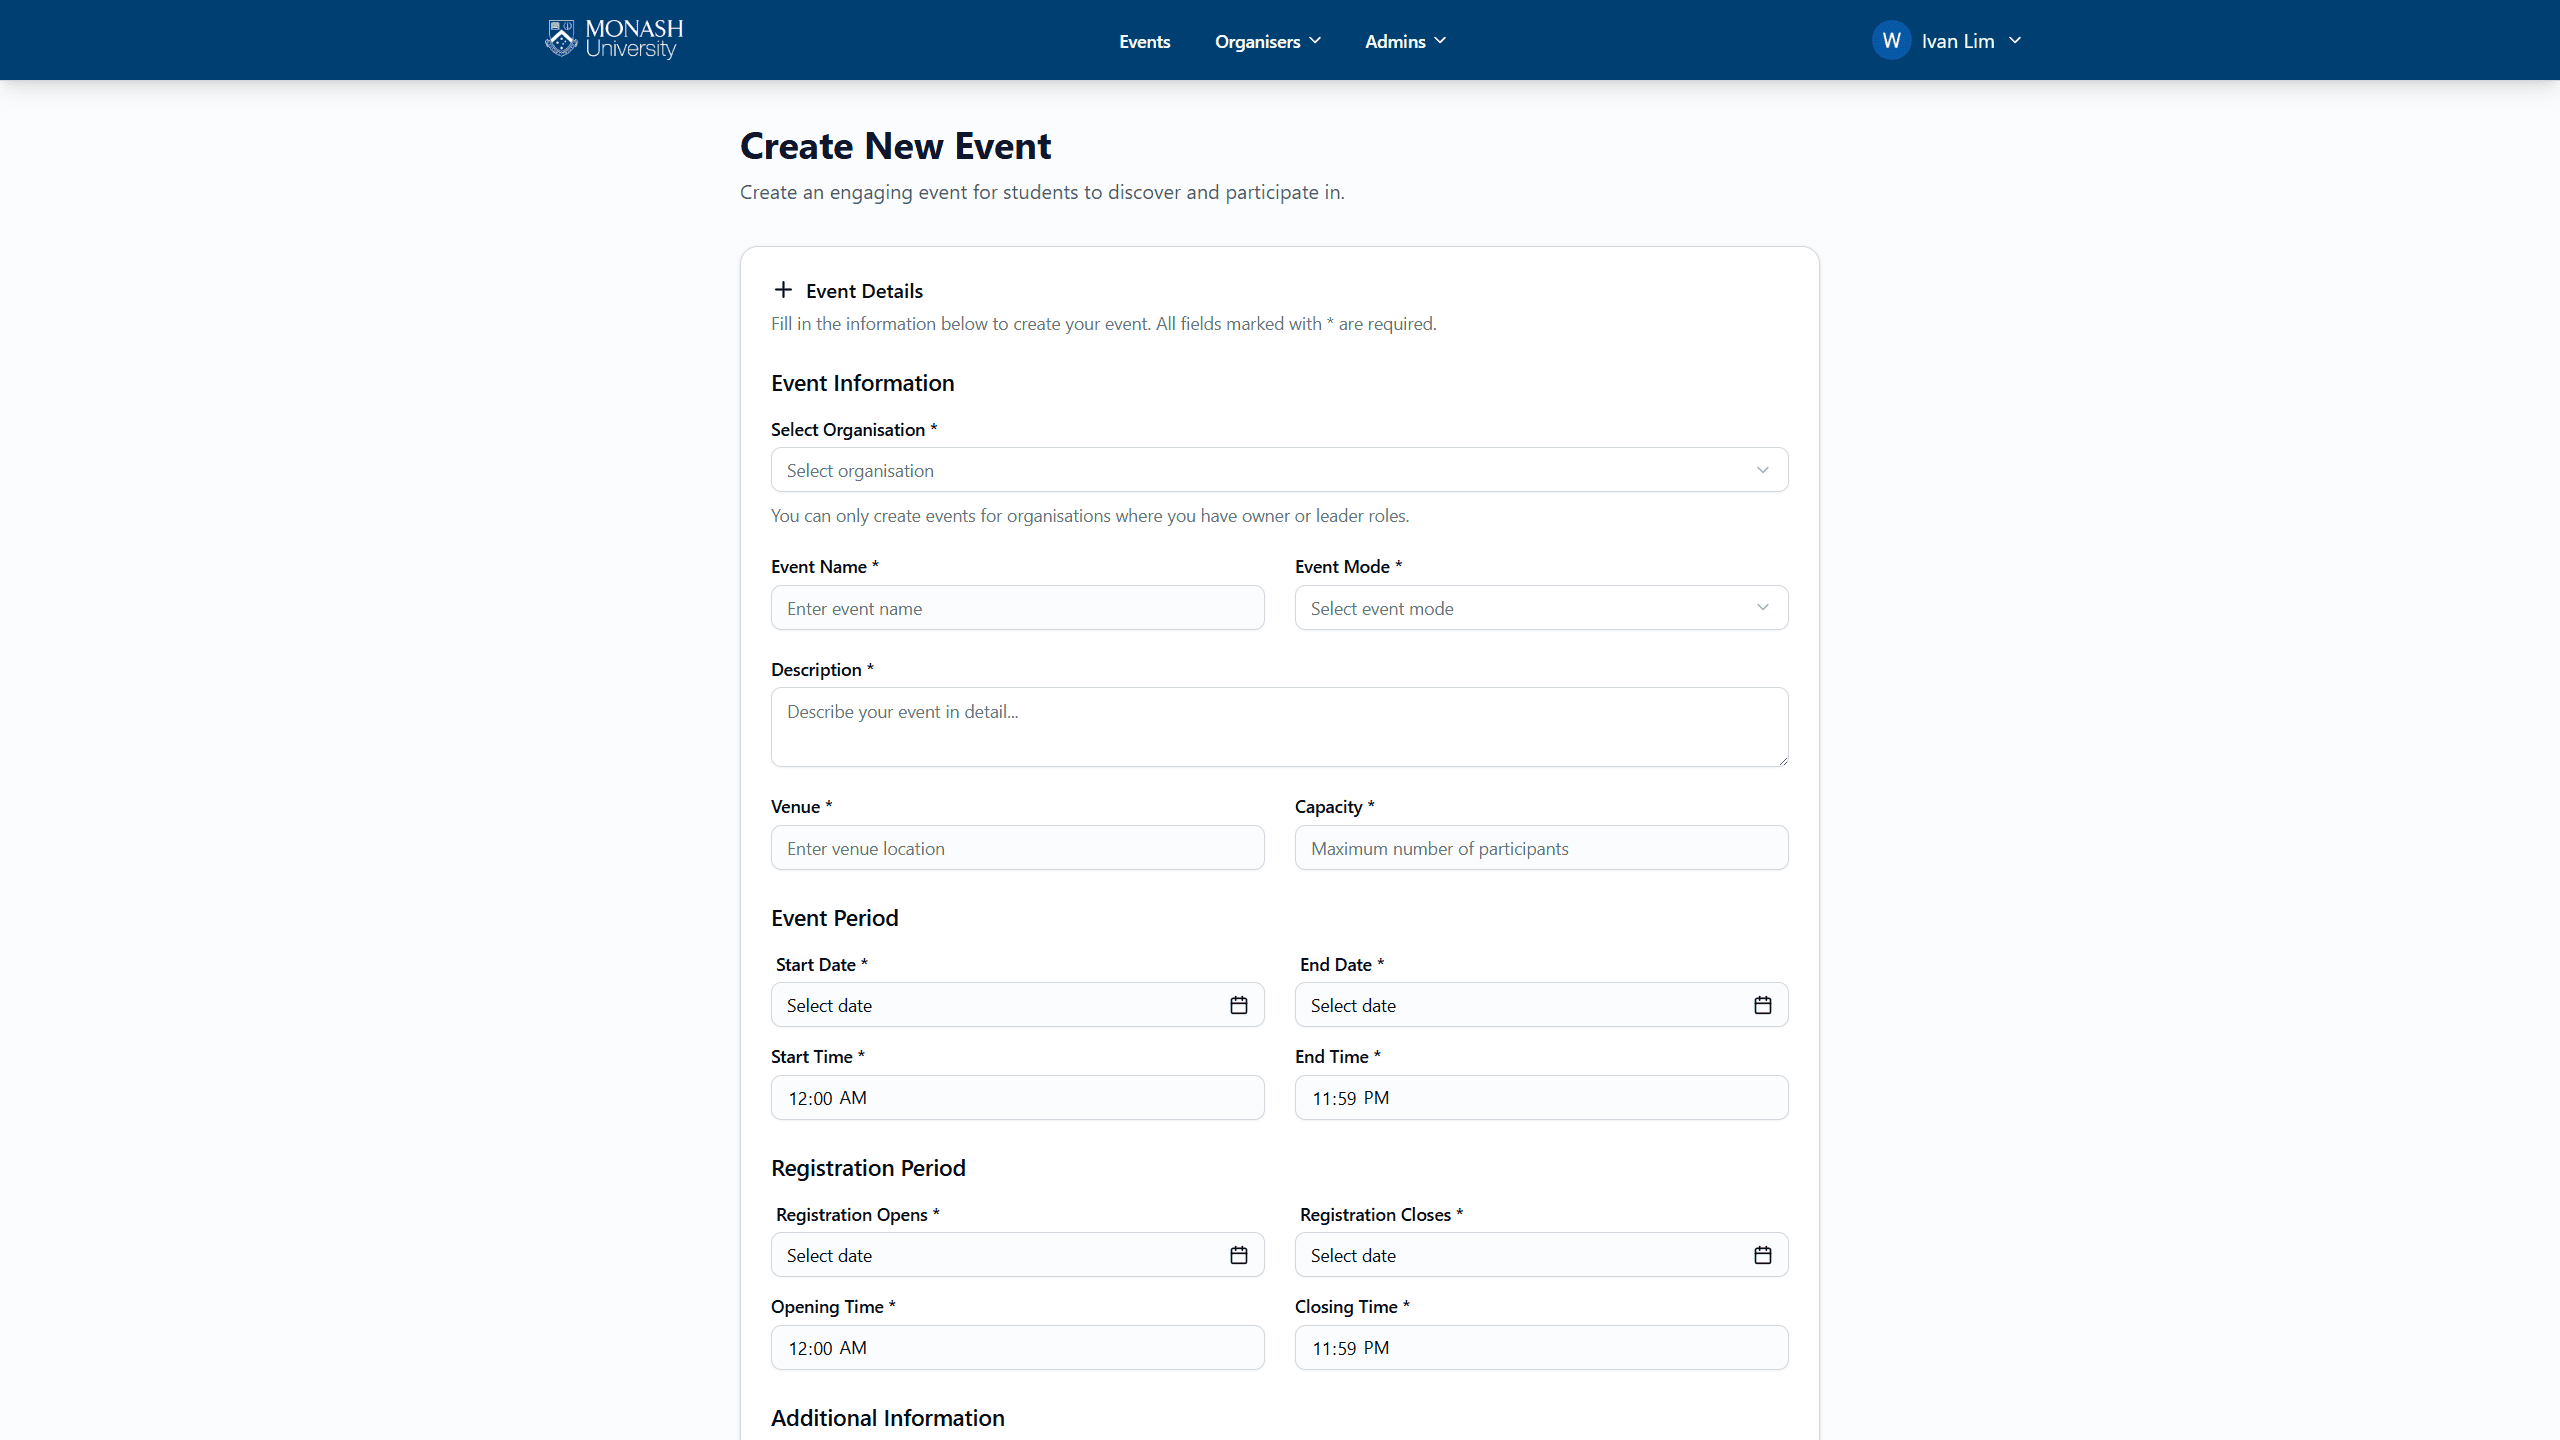The height and width of the screenshot is (1440, 2560).
Task: Open the Start Date calendar picker
Action: coord(1238,1005)
